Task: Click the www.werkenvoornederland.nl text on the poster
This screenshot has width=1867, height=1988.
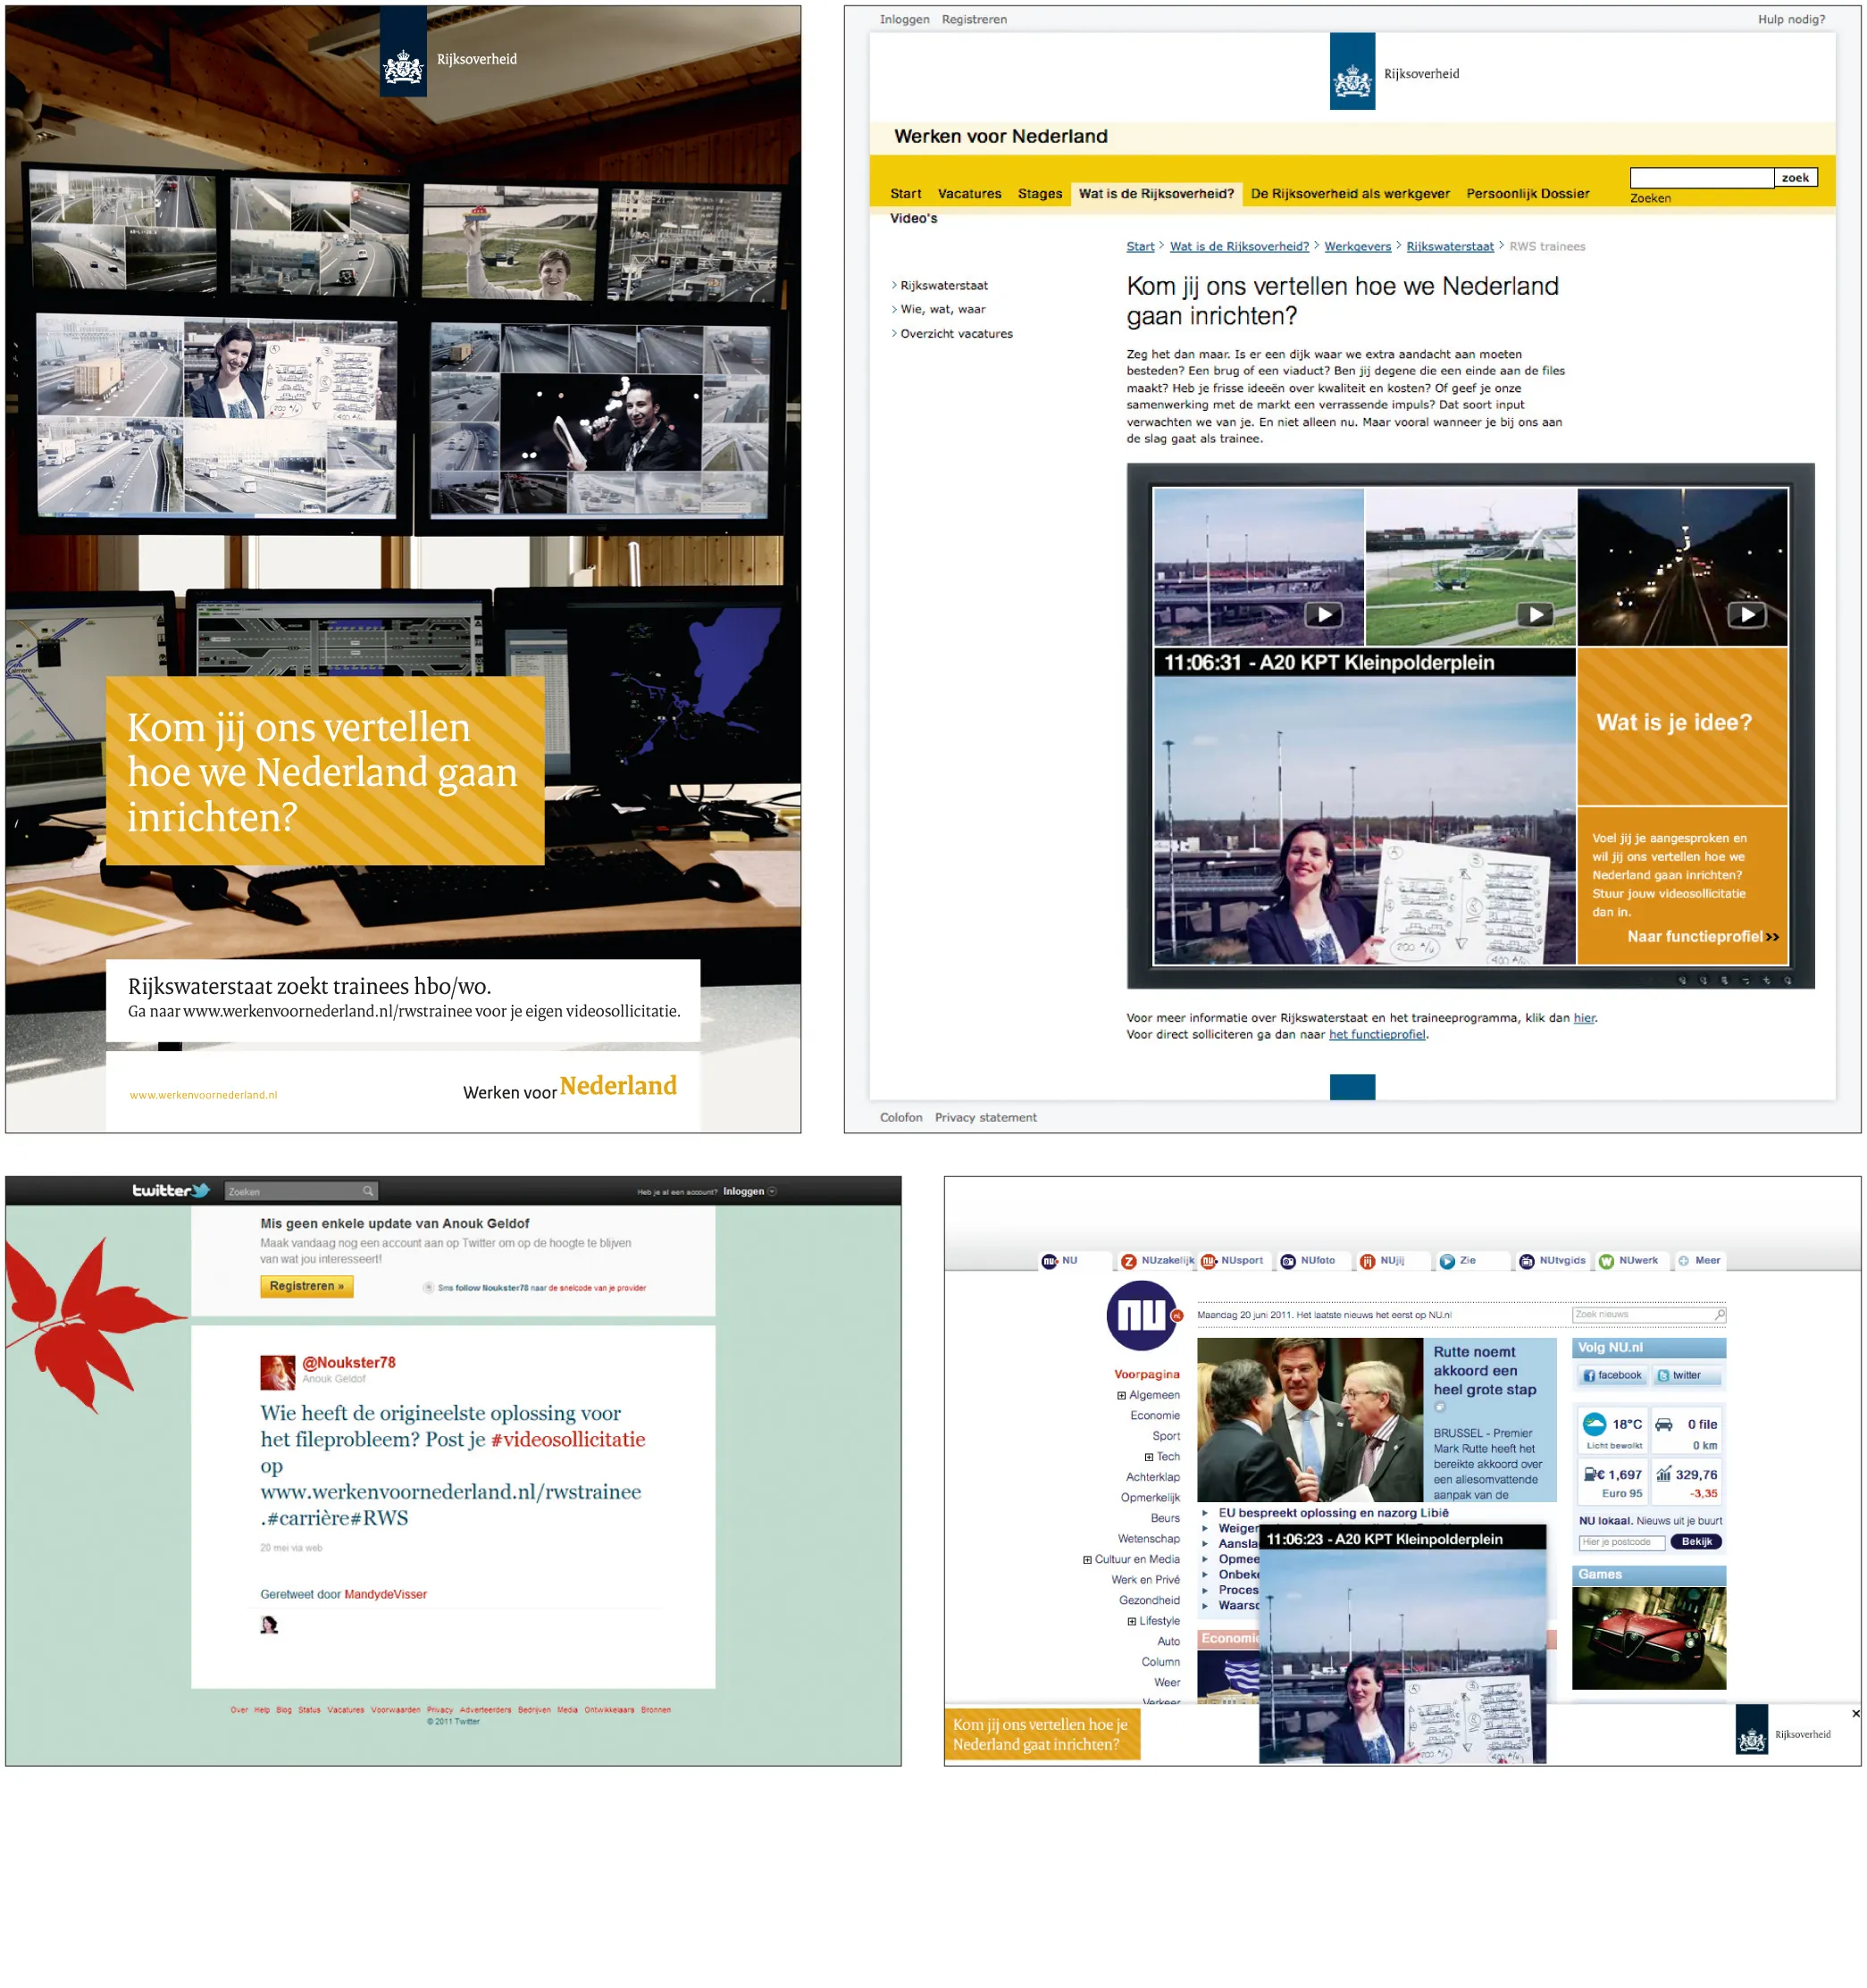Action: click(x=203, y=1095)
